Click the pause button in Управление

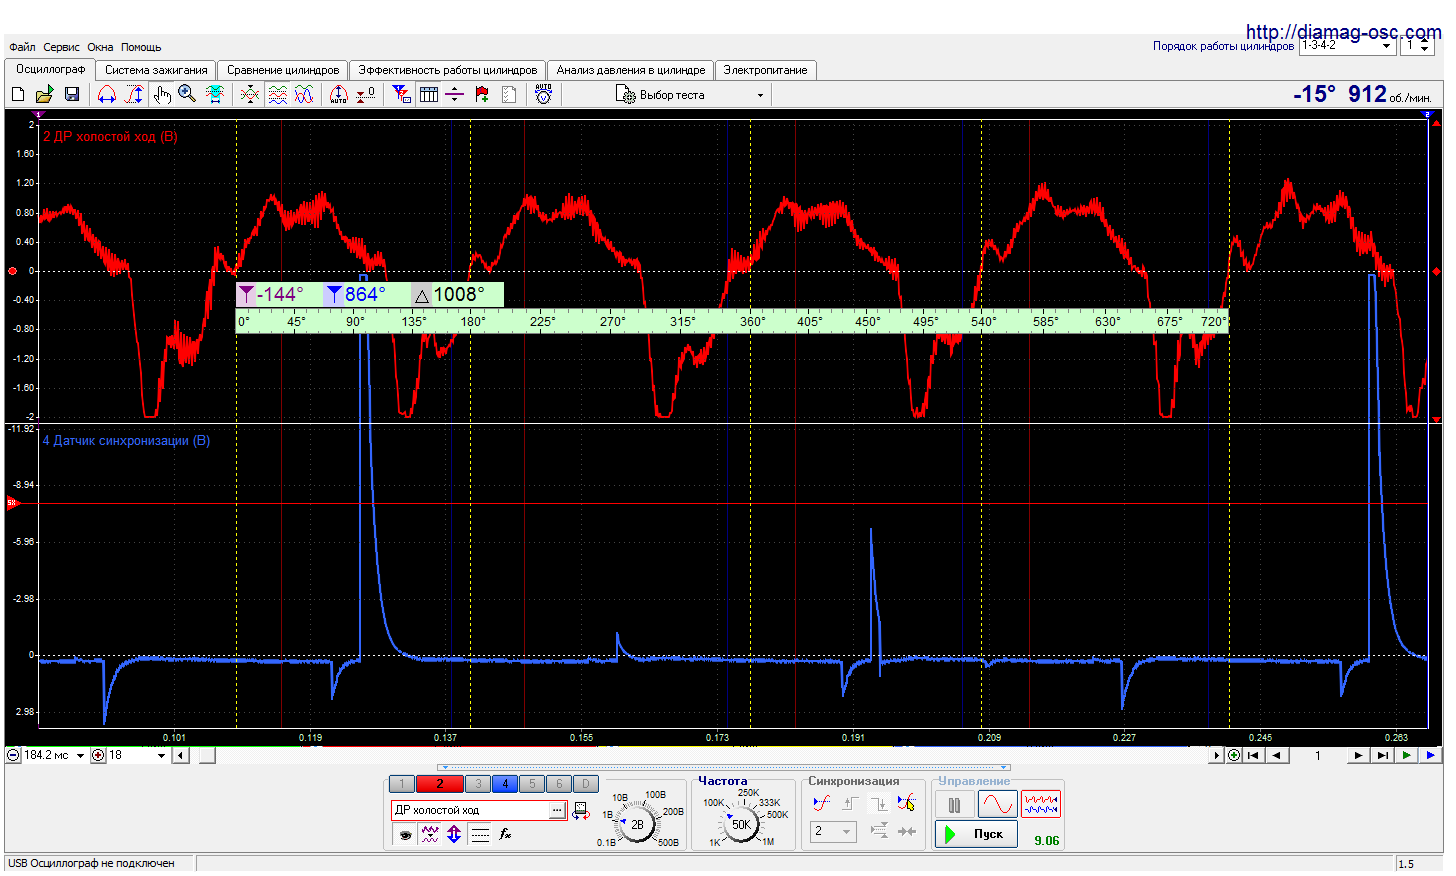click(x=955, y=805)
